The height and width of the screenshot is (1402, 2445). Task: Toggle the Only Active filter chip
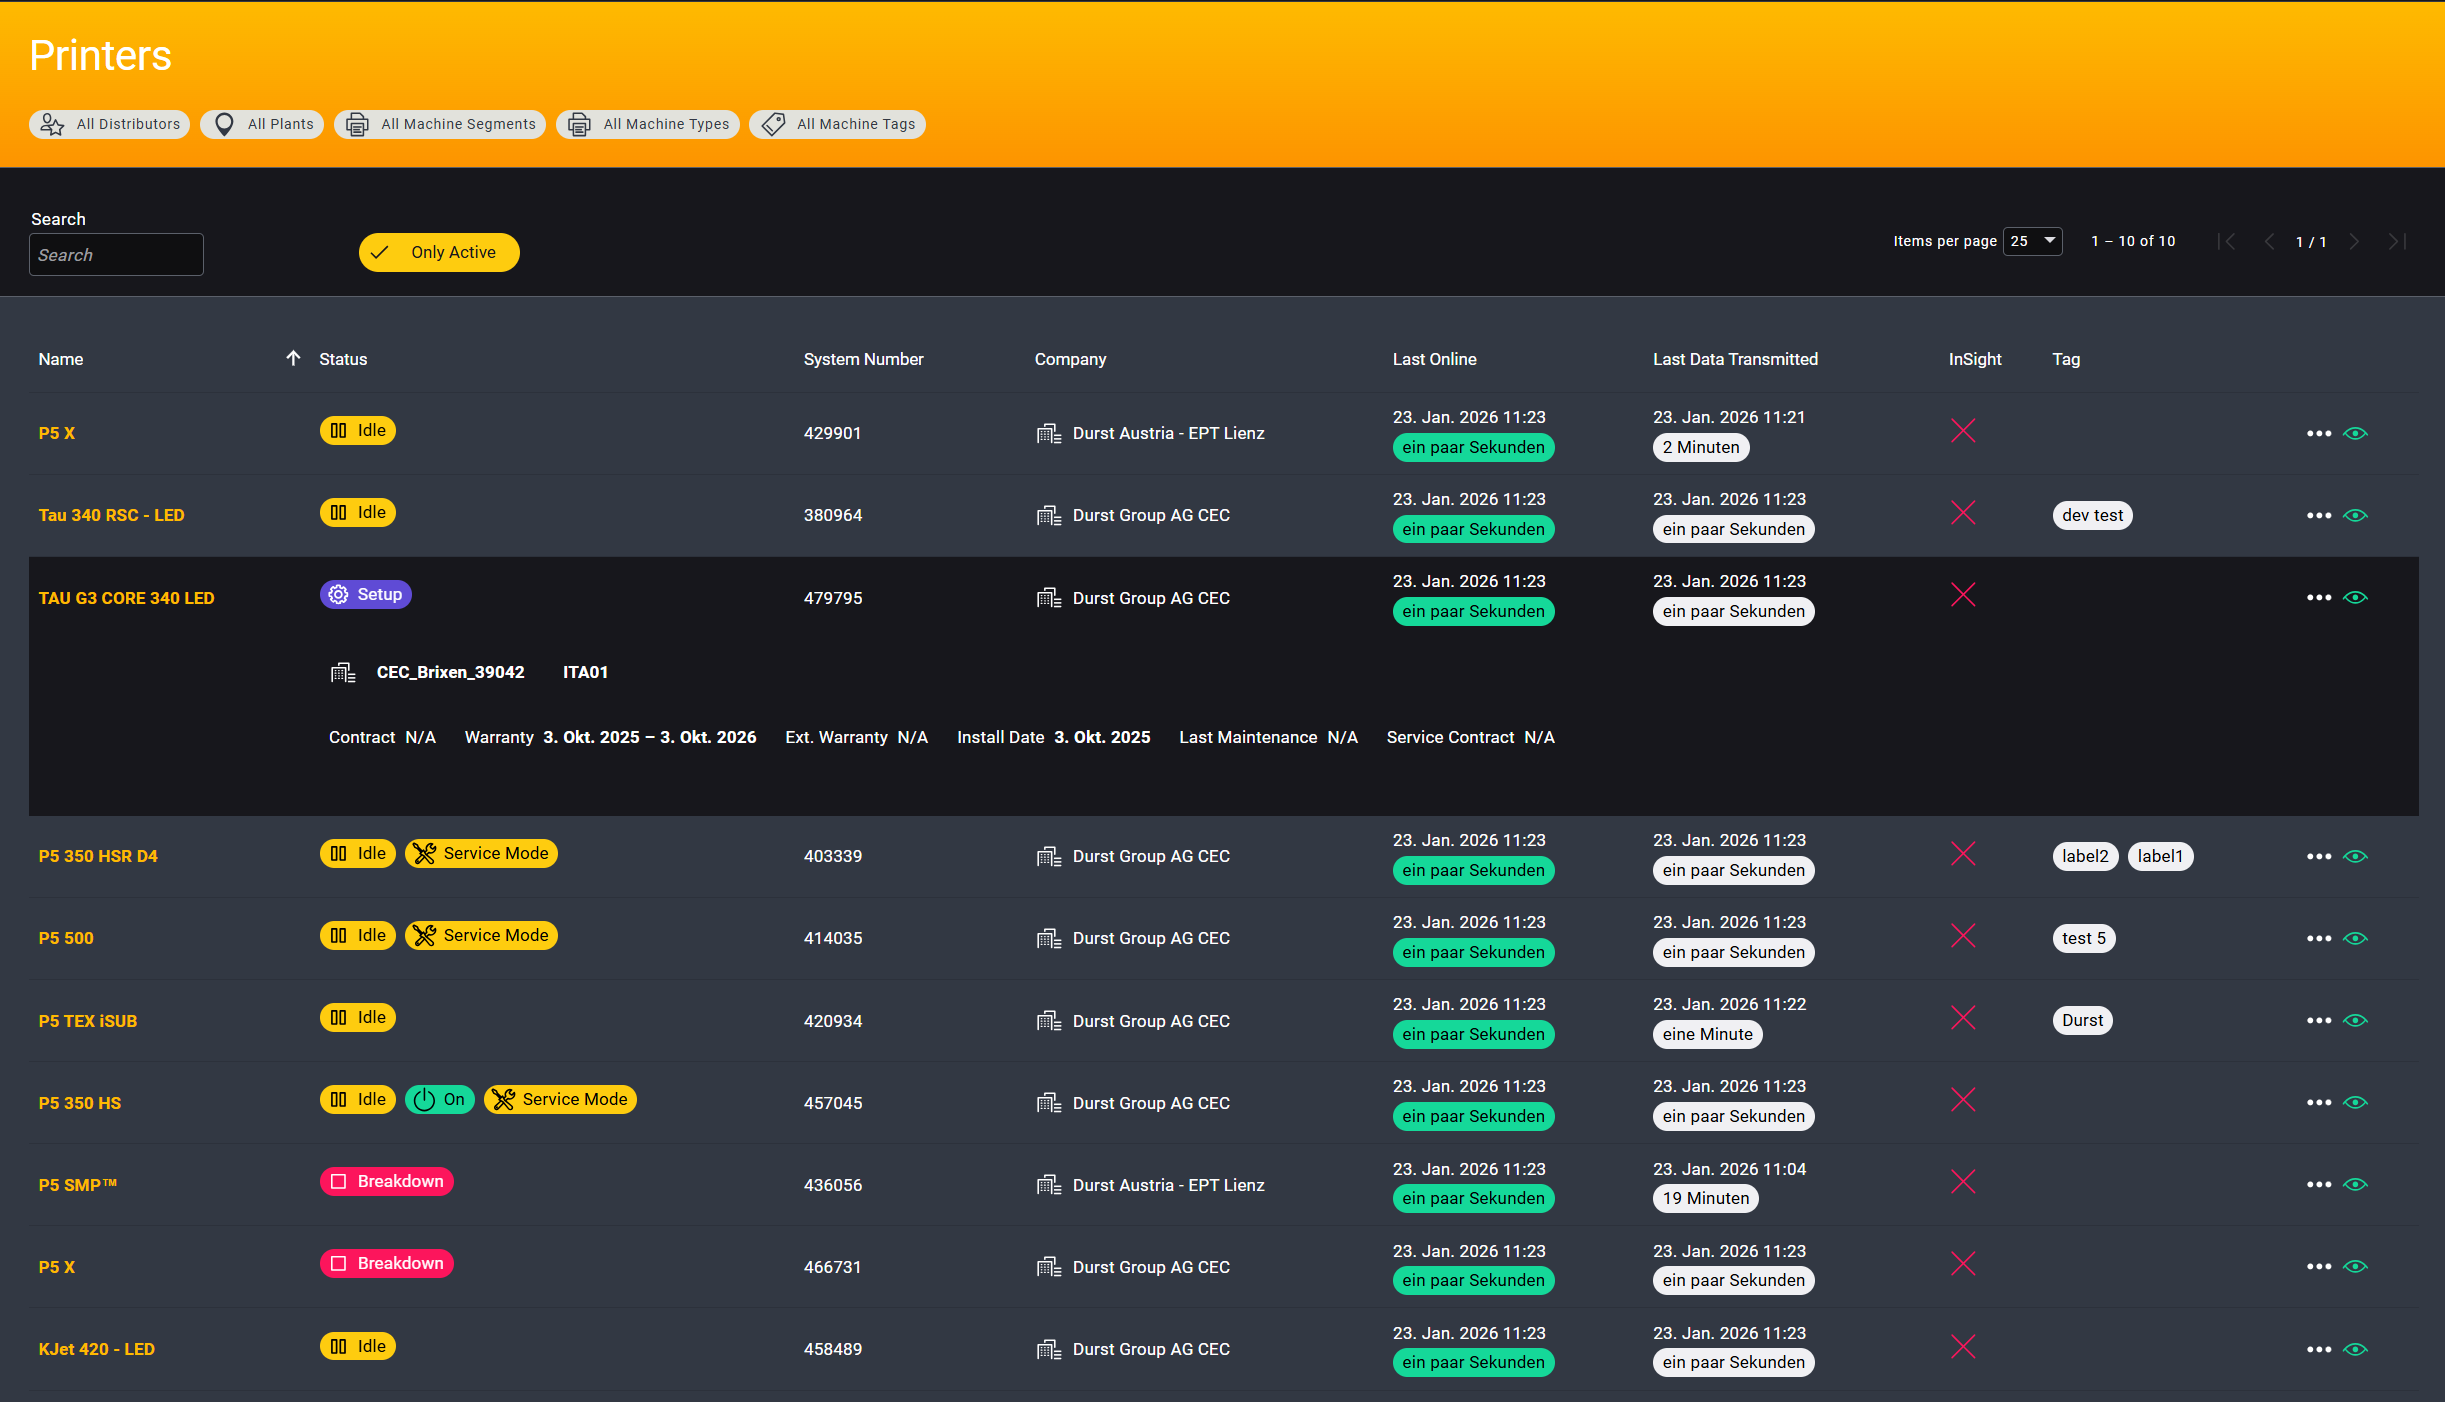click(439, 253)
